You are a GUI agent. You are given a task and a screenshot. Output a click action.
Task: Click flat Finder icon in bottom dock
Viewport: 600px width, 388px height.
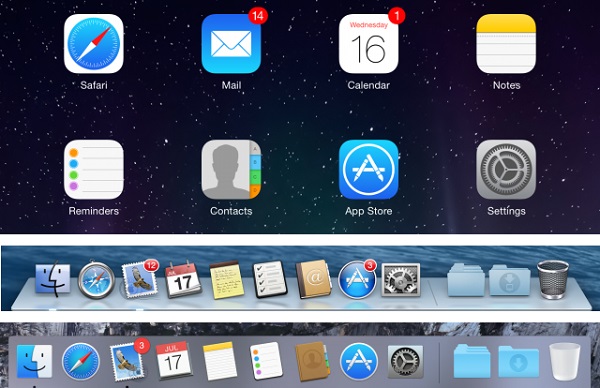point(34,362)
